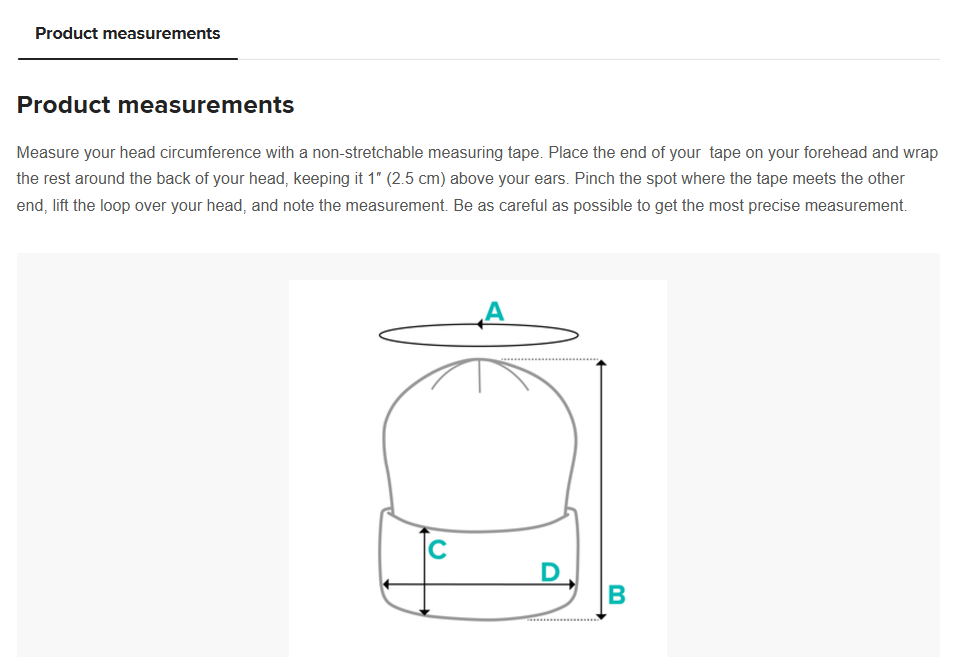
Task: Click the bottom arrowhead of cuff arrow C
Action: click(x=425, y=611)
